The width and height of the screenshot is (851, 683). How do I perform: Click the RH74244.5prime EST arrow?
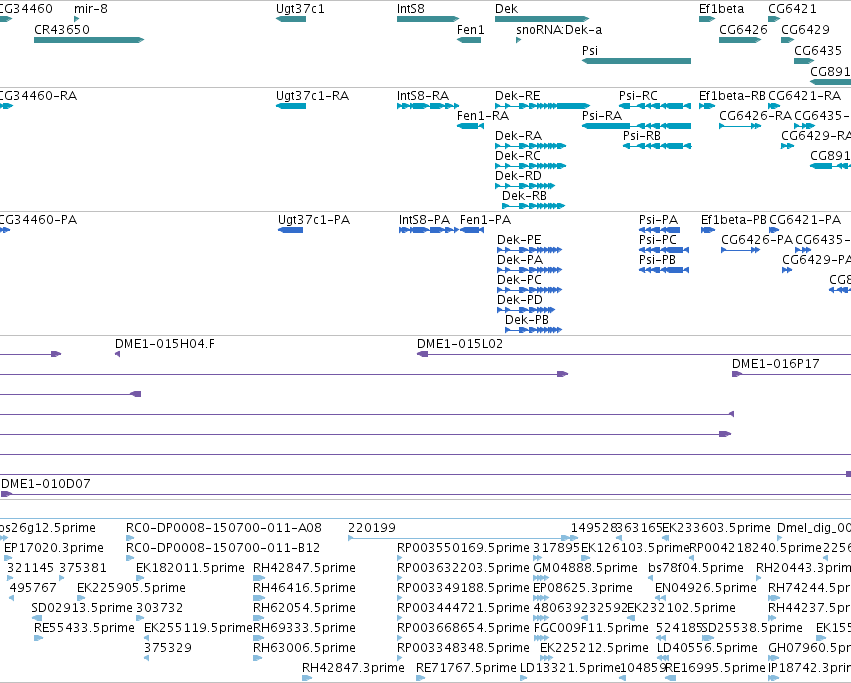point(774,598)
